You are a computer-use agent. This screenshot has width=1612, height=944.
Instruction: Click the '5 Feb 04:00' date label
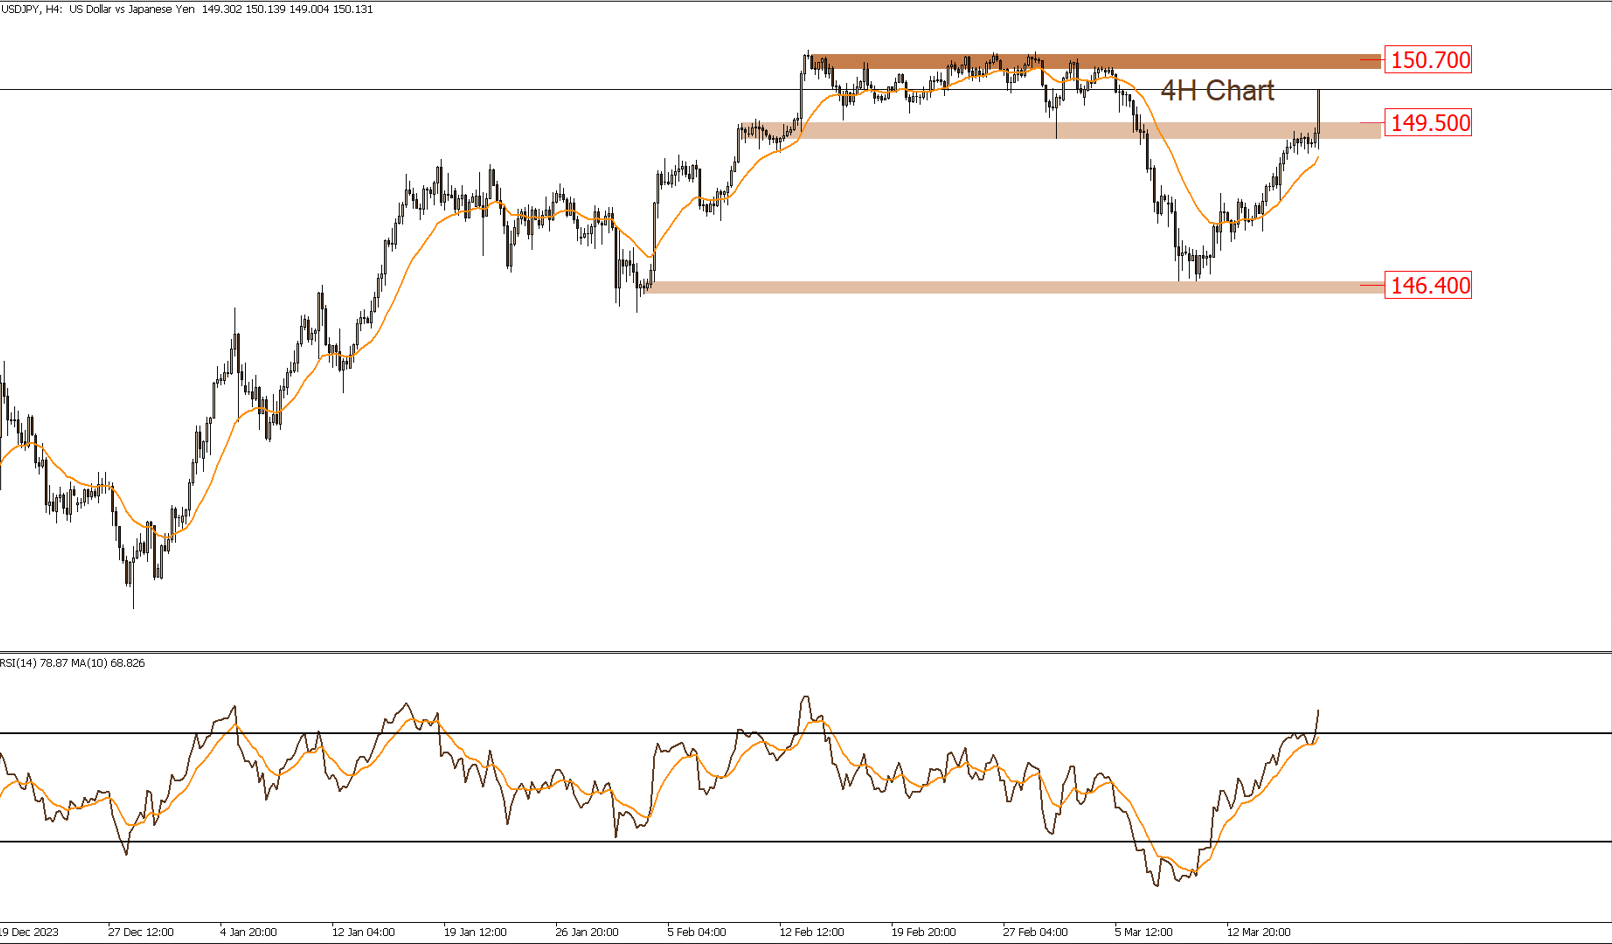tap(695, 931)
